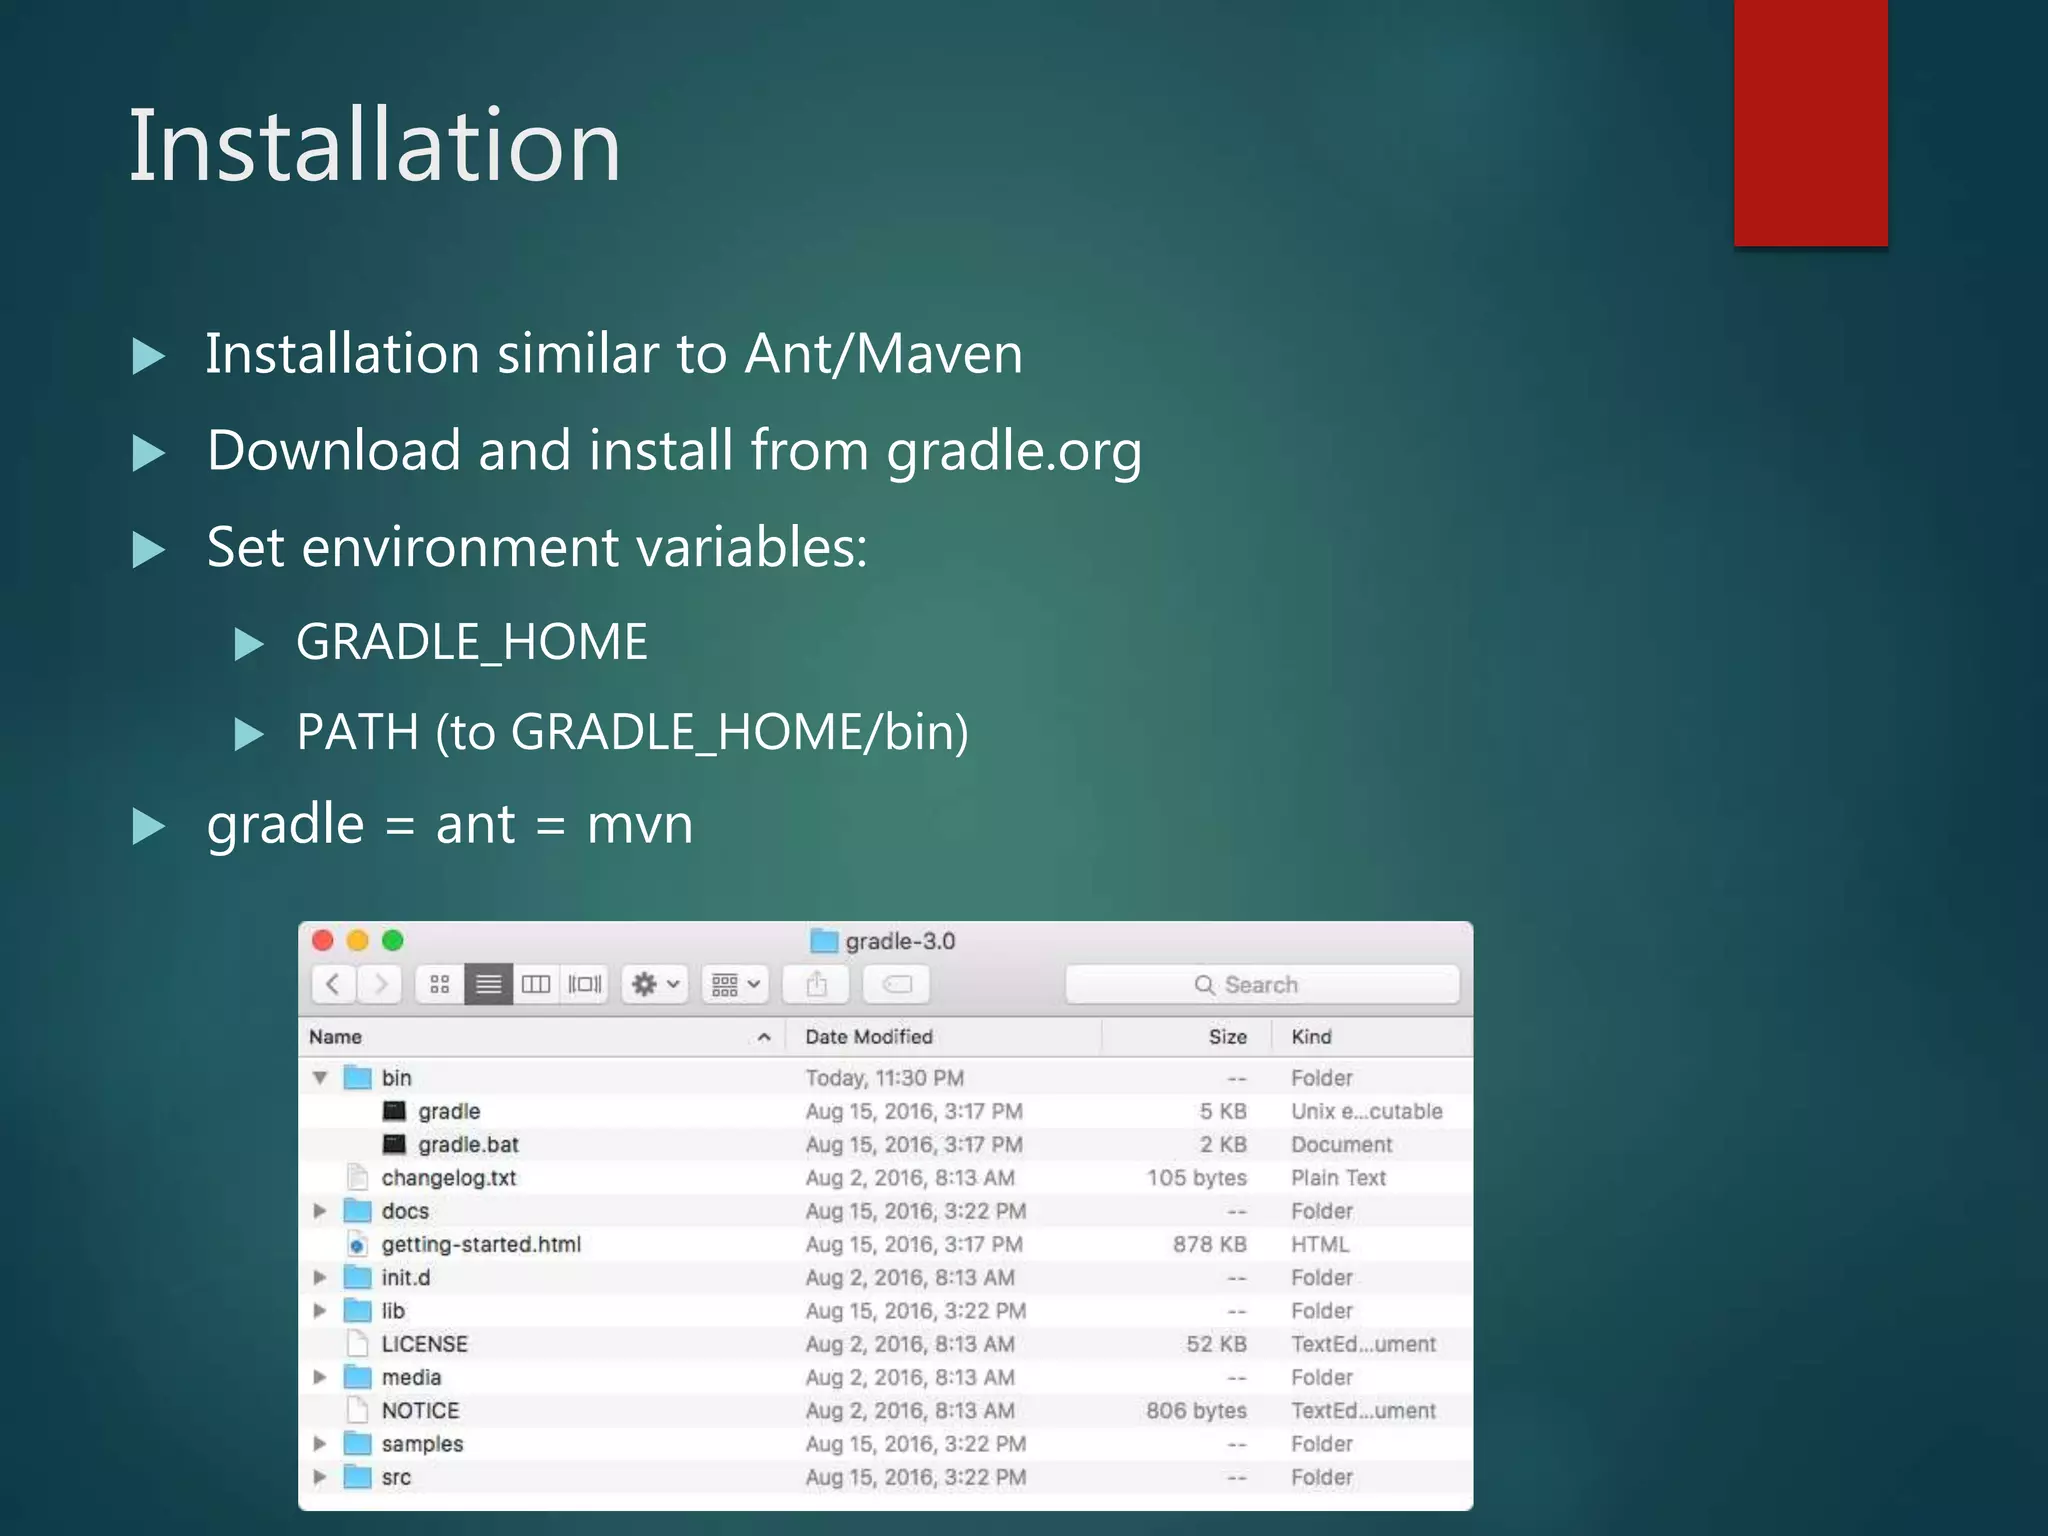Select the gradle.bat file icon
The height and width of the screenshot is (1536, 2048).
(x=395, y=1144)
